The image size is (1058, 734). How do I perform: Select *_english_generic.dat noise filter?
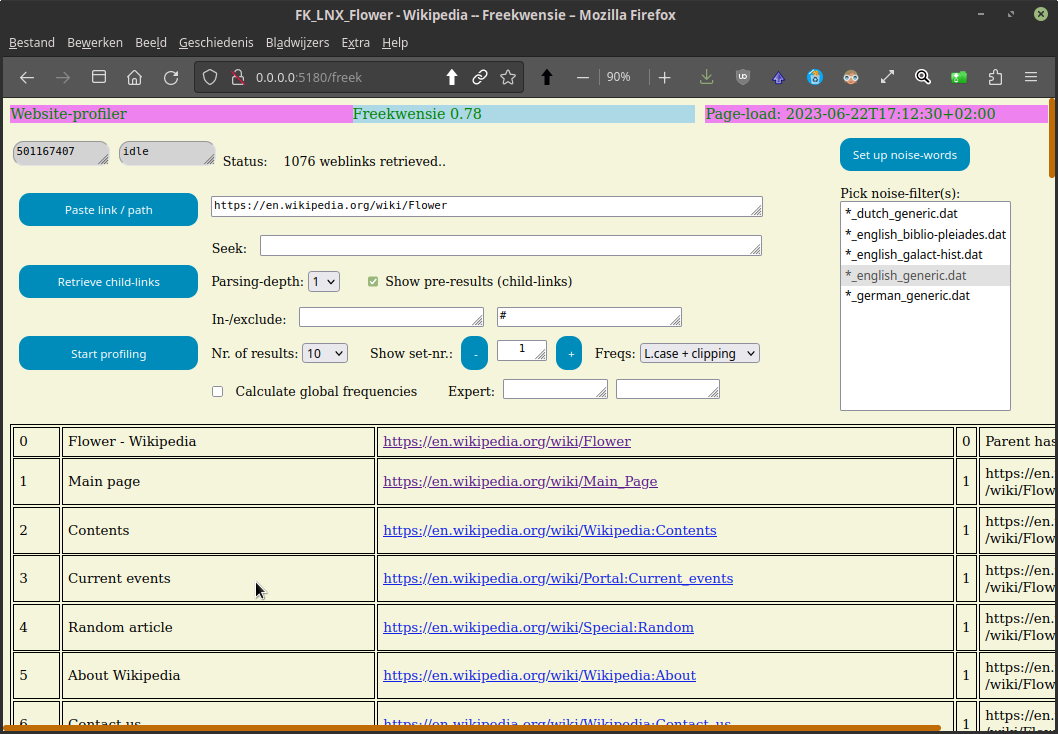pos(925,275)
